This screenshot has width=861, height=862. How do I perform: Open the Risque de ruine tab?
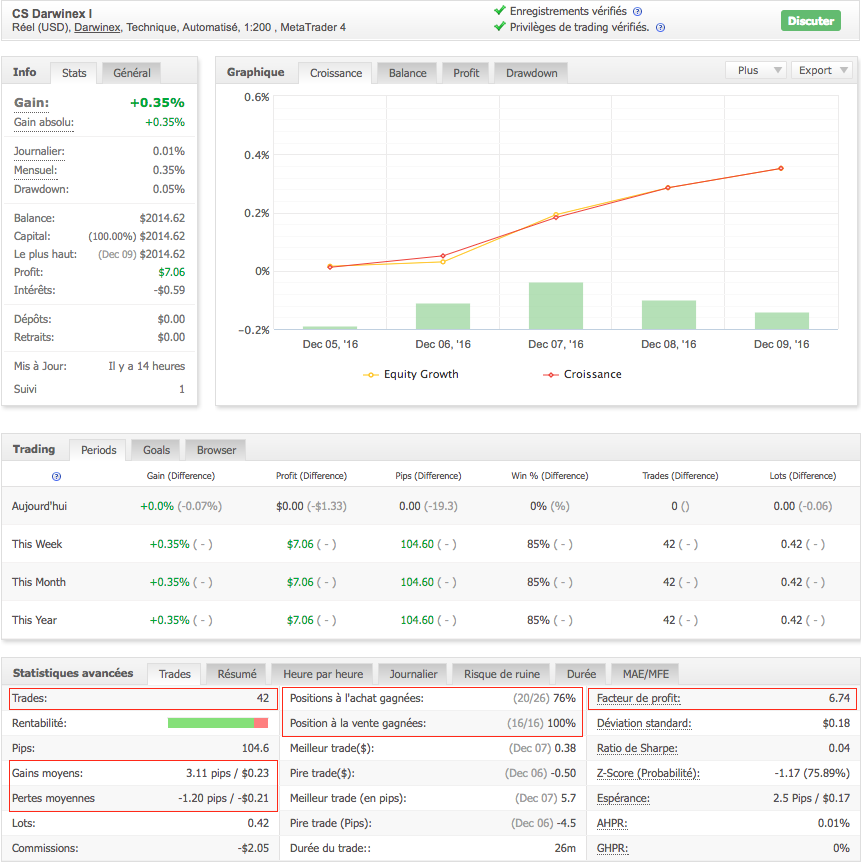point(500,674)
